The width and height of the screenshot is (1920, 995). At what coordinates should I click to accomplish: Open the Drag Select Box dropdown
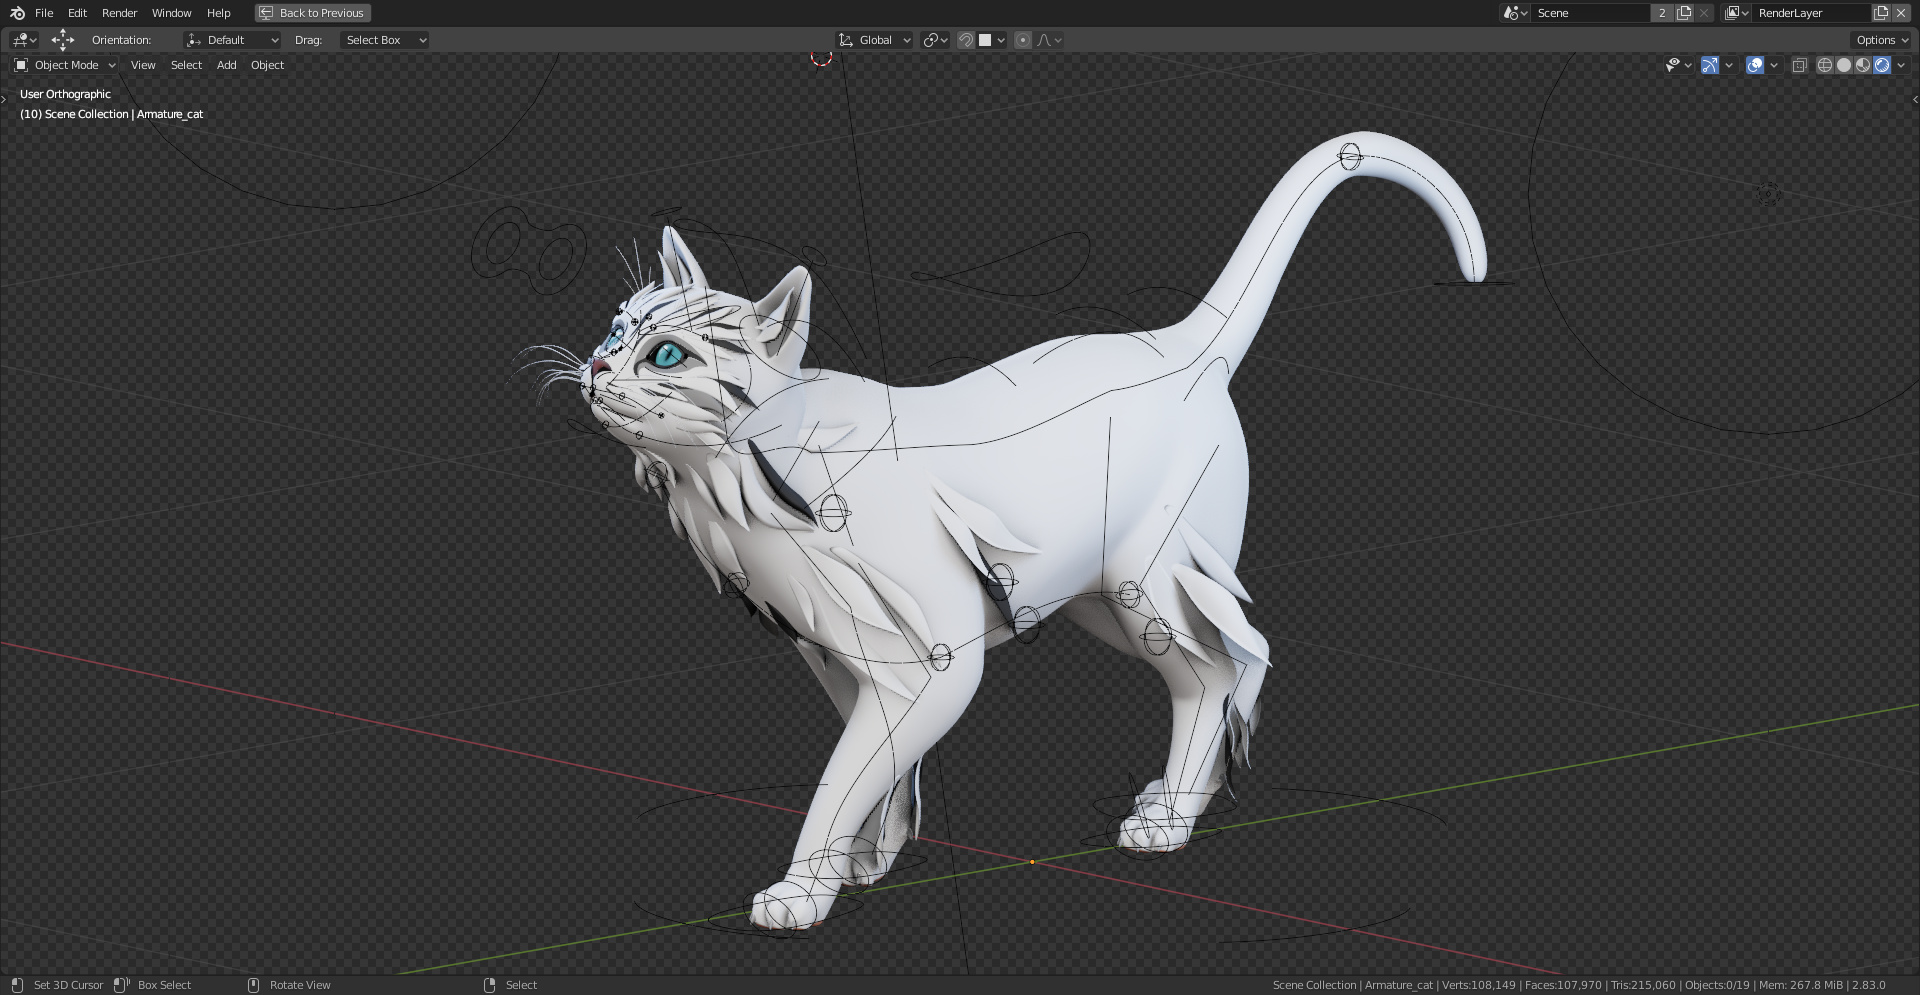tap(384, 40)
